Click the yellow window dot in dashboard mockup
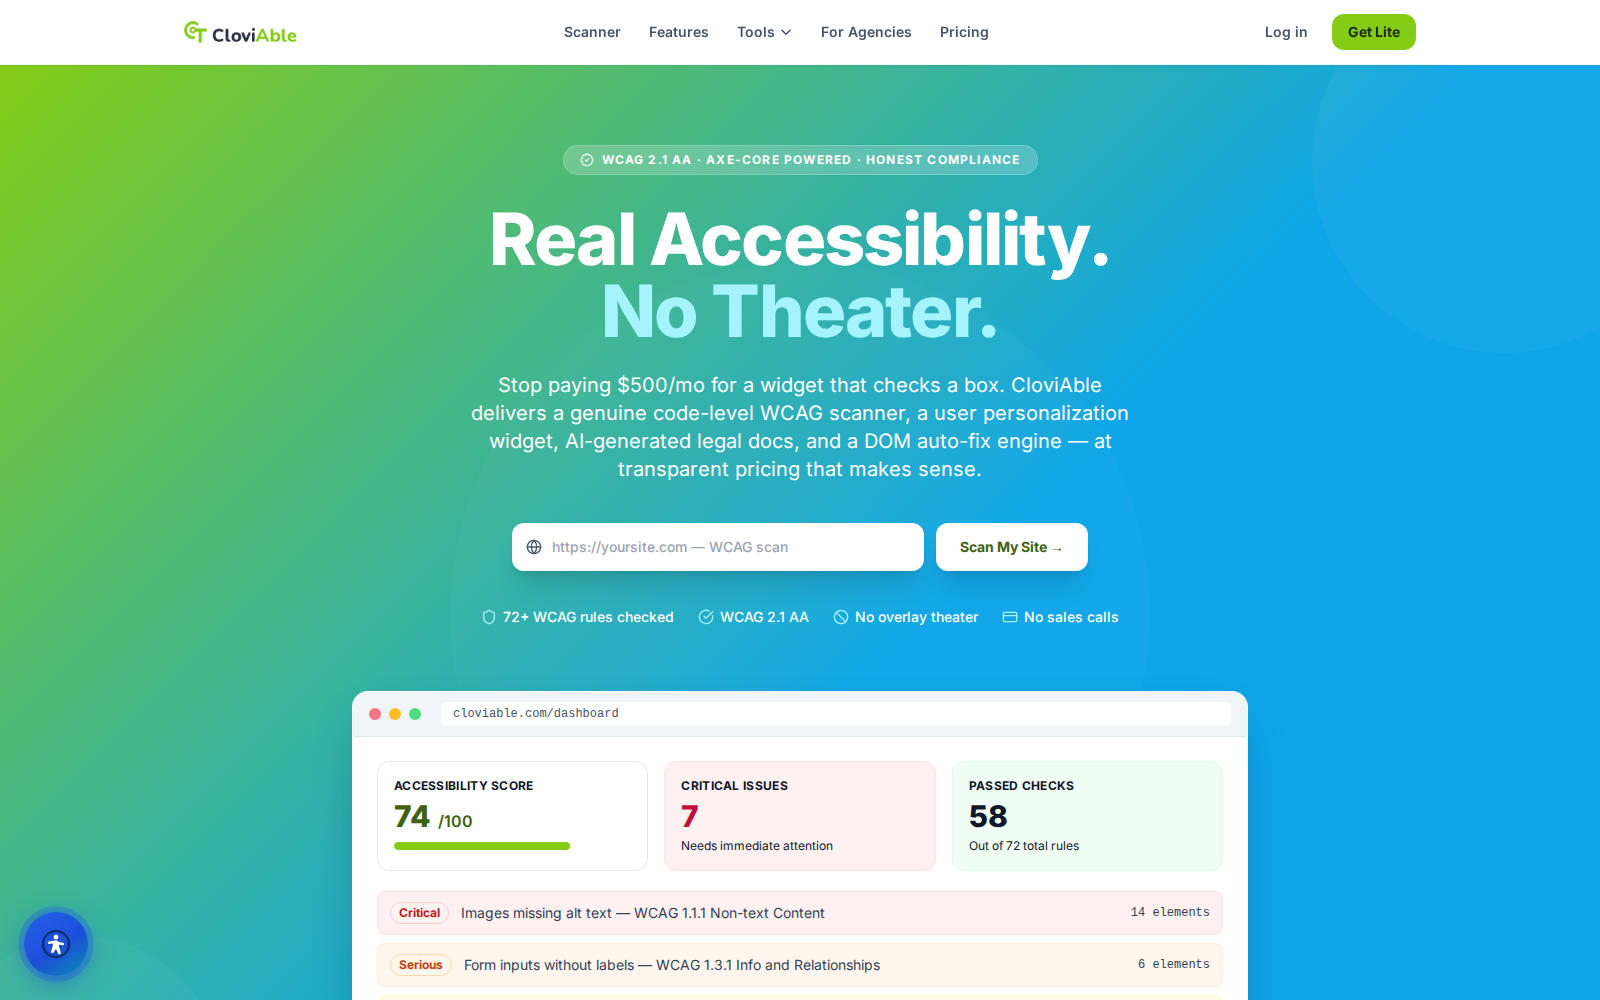This screenshot has width=1600, height=1000. coord(395,714)
